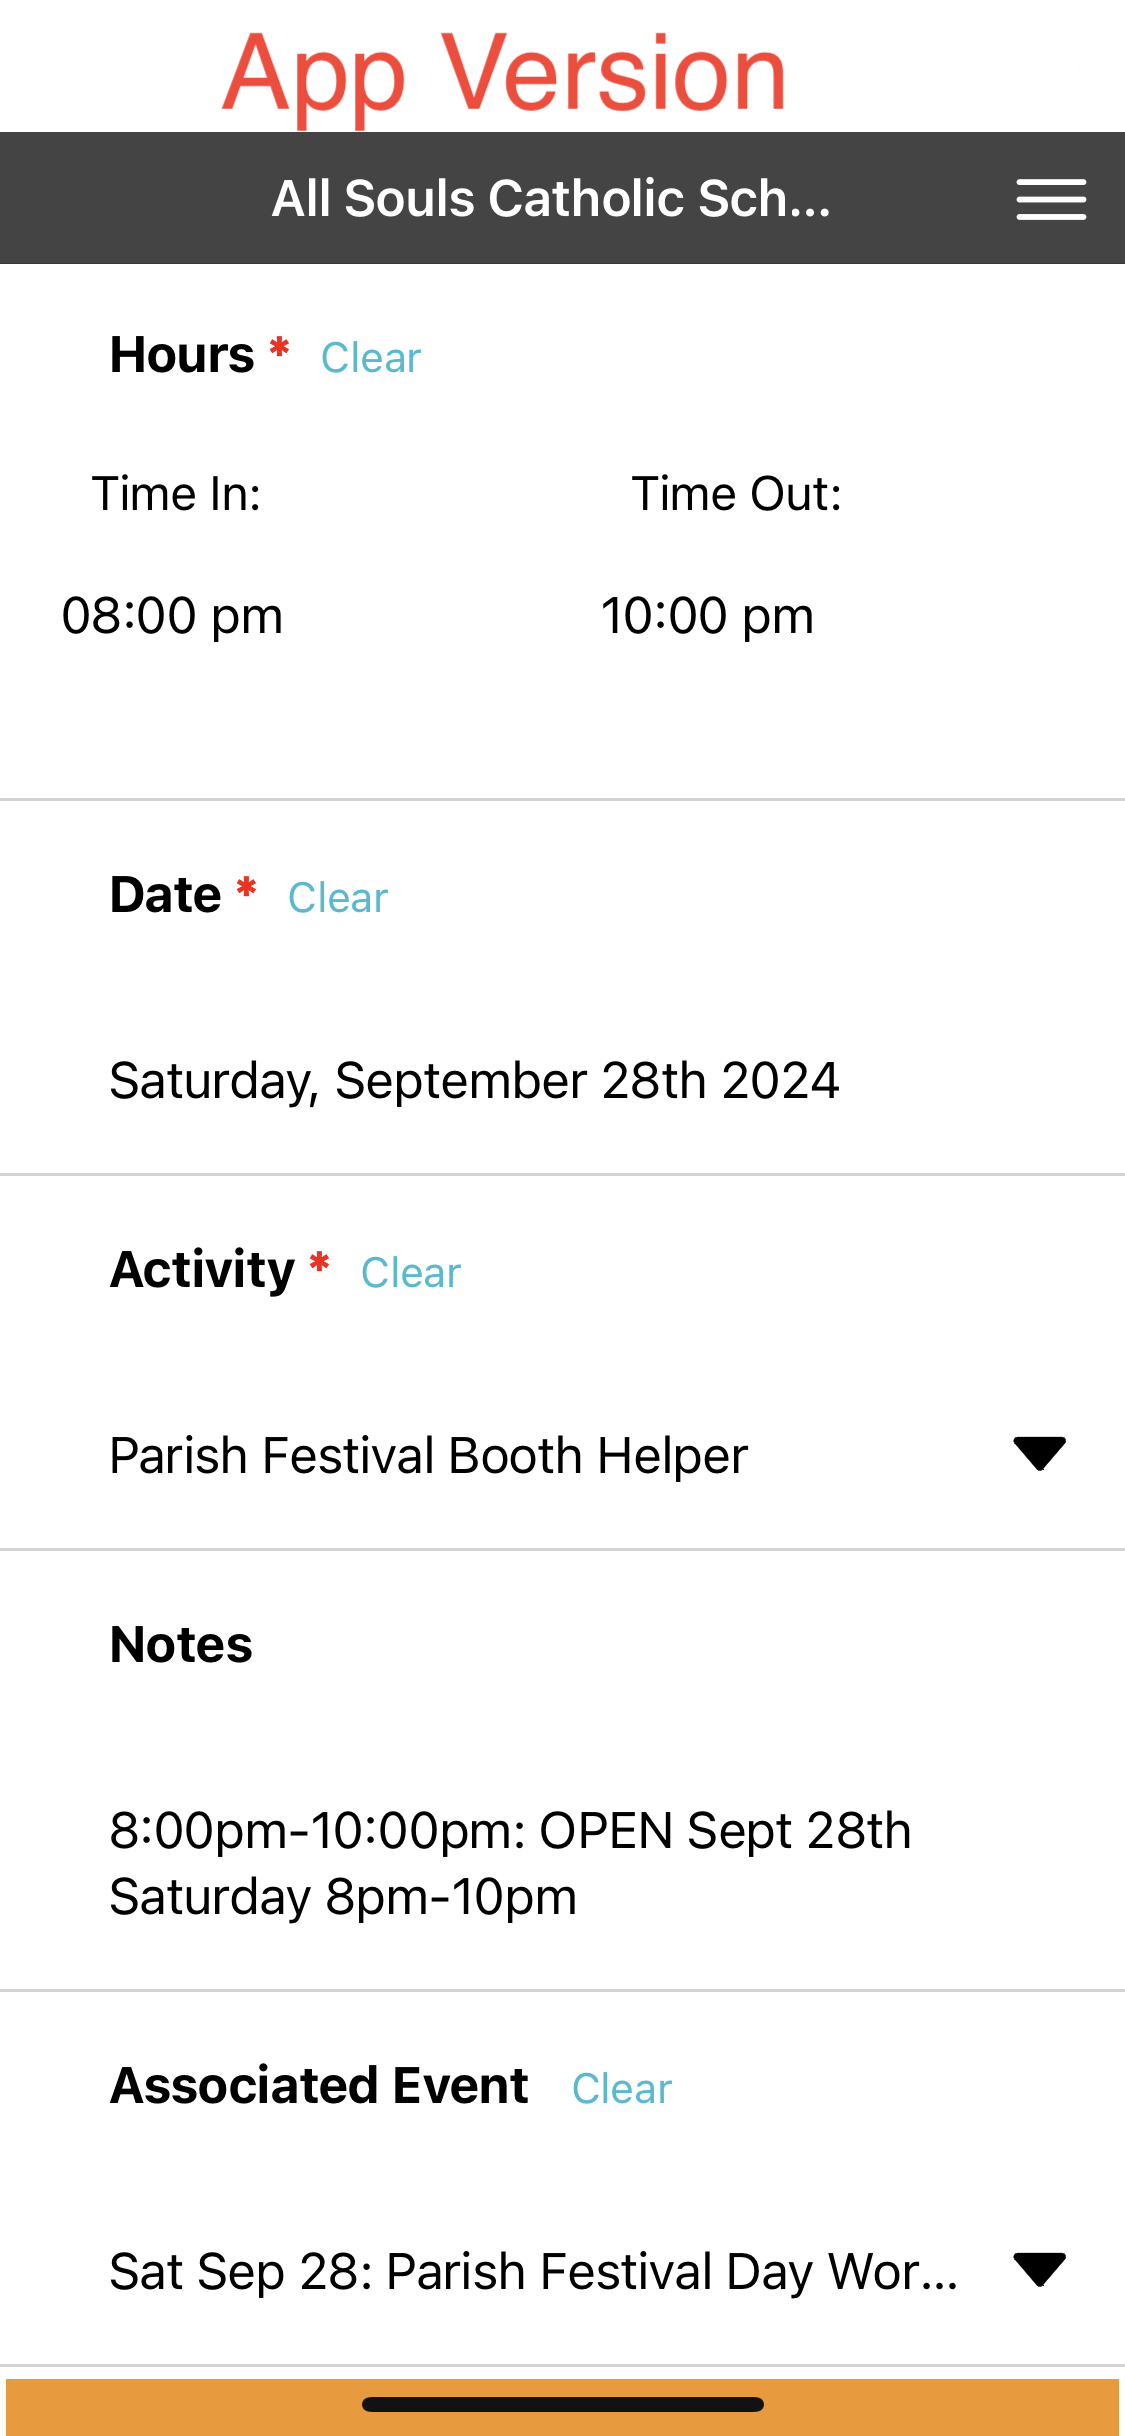The height and width of the screenshot is (2436, 1125).
Task: Tap the Associated Event heading
Action: 319,2086
